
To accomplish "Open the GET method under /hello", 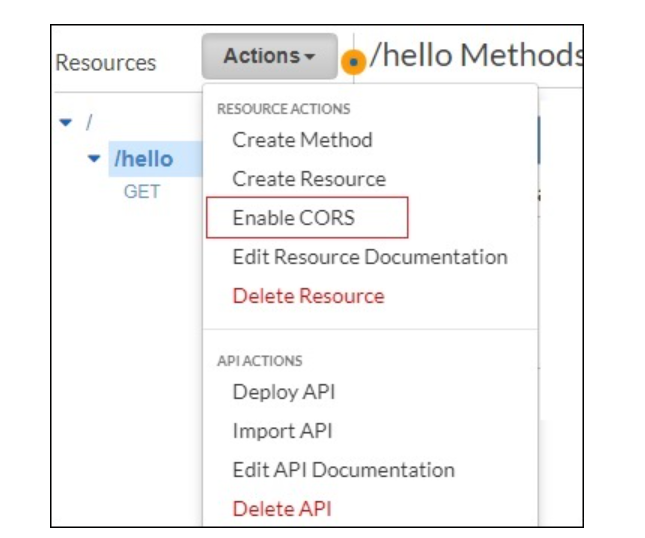I will tap(141, 191).
